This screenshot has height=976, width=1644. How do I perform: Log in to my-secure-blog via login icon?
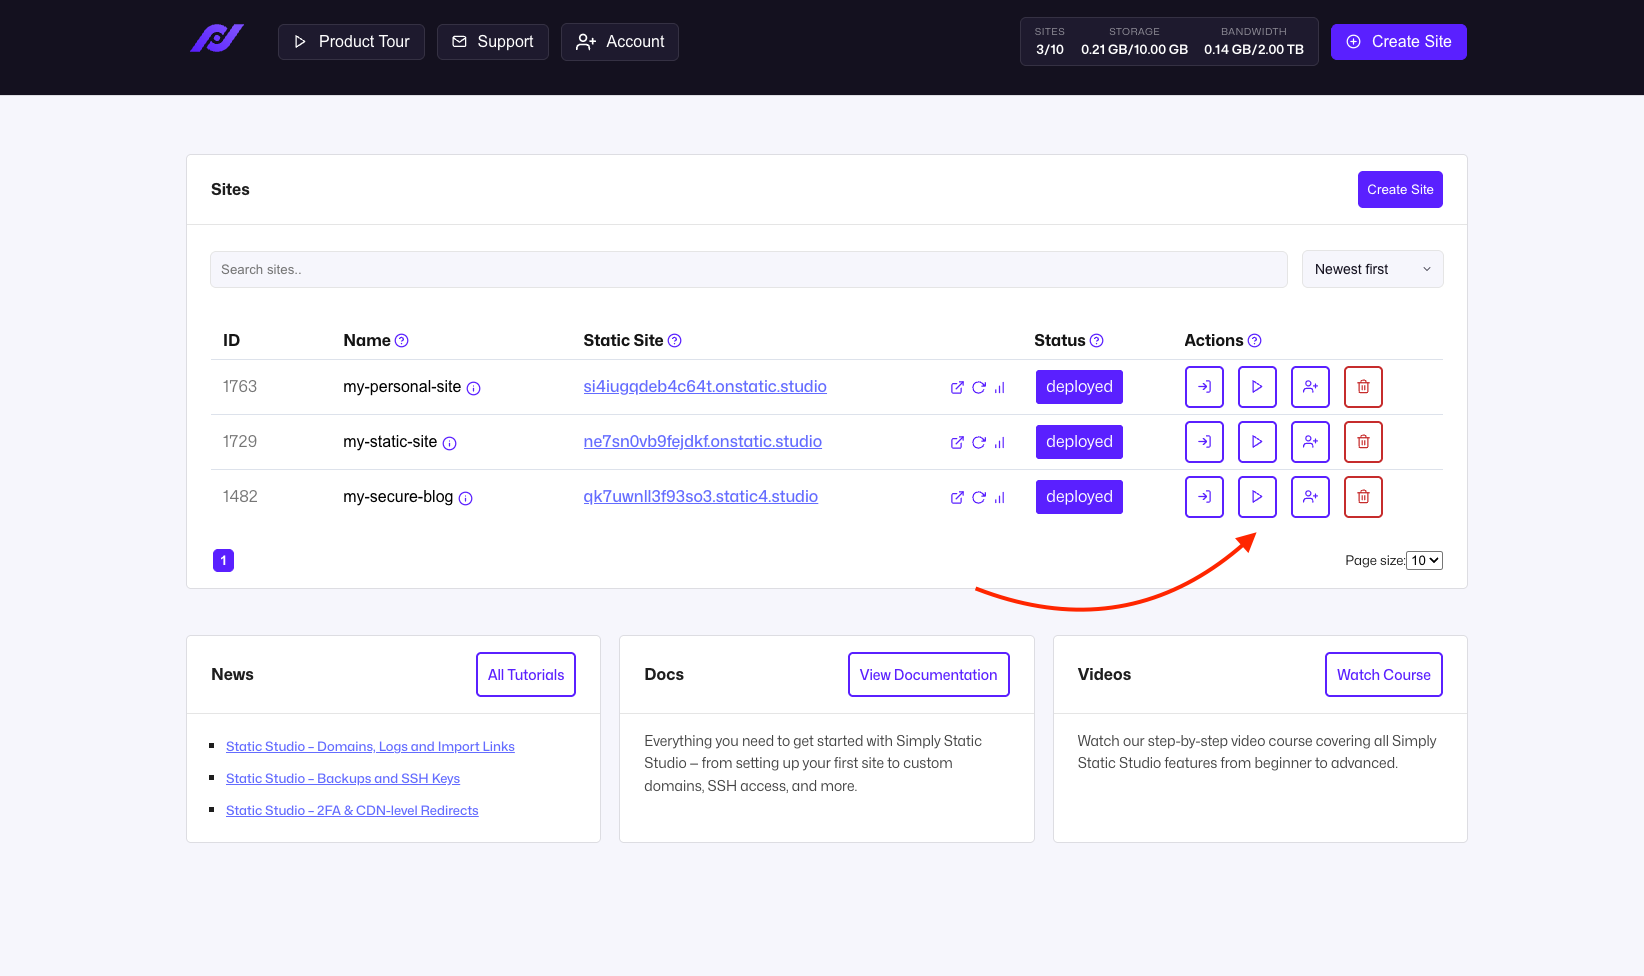[1204, 497]
